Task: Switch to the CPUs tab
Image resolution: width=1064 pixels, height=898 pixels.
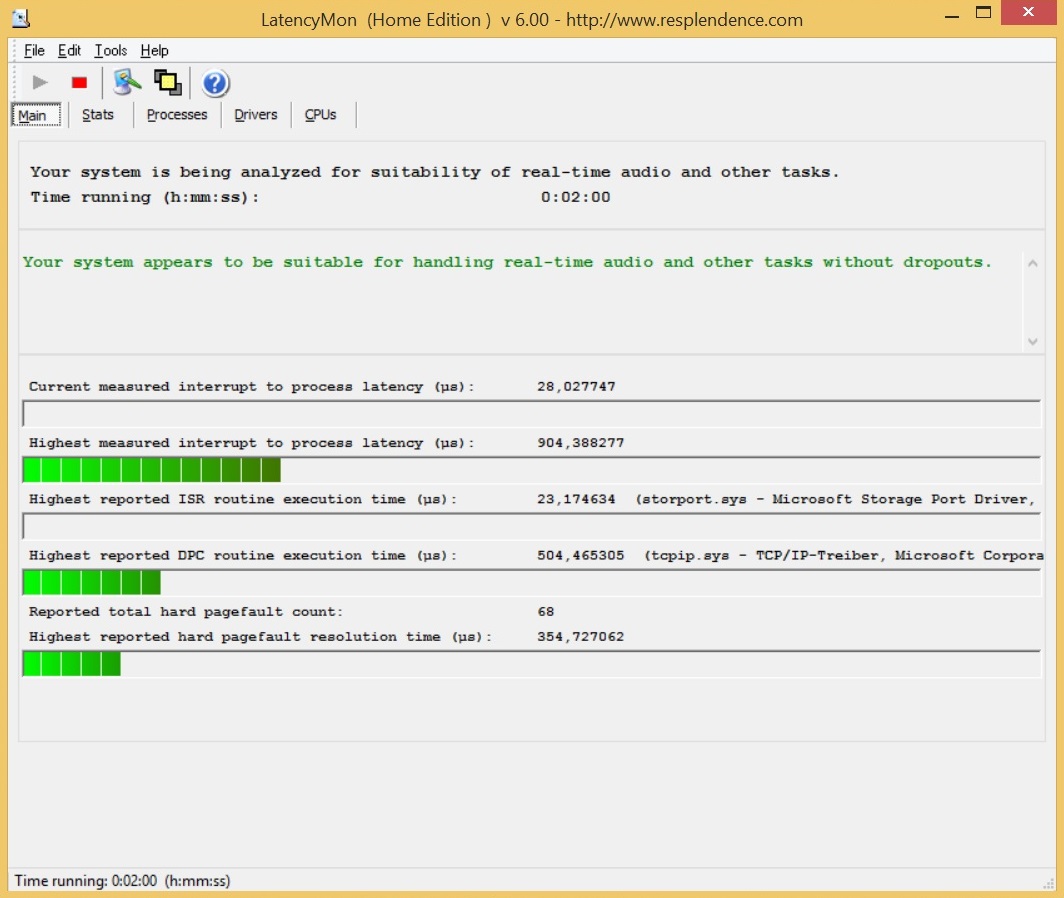Action: [x=320, y=115]
